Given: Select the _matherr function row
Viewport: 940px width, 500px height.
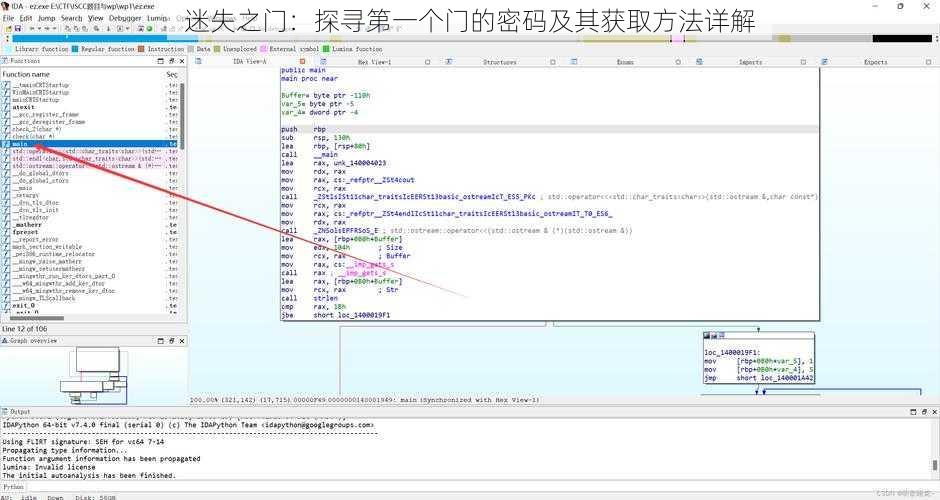Looking at the screenshot, I should (91, 225).
